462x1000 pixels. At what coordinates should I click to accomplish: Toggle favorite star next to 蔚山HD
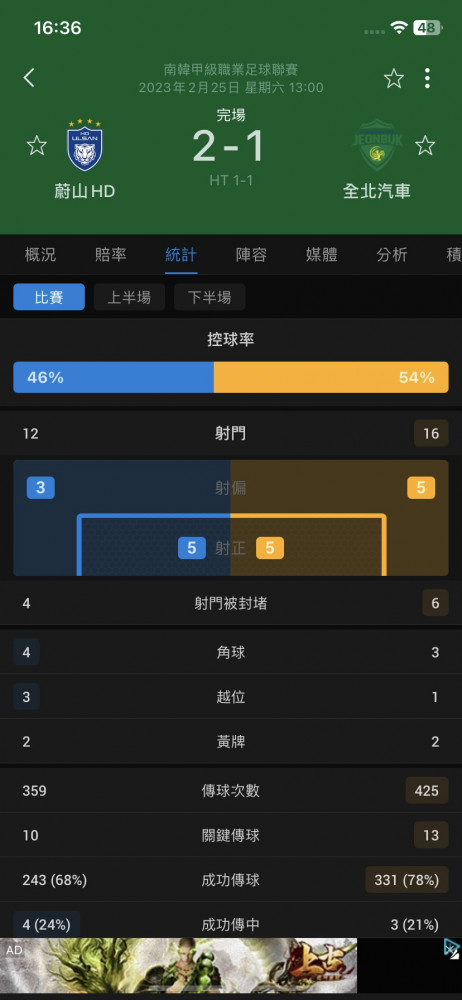36,145
